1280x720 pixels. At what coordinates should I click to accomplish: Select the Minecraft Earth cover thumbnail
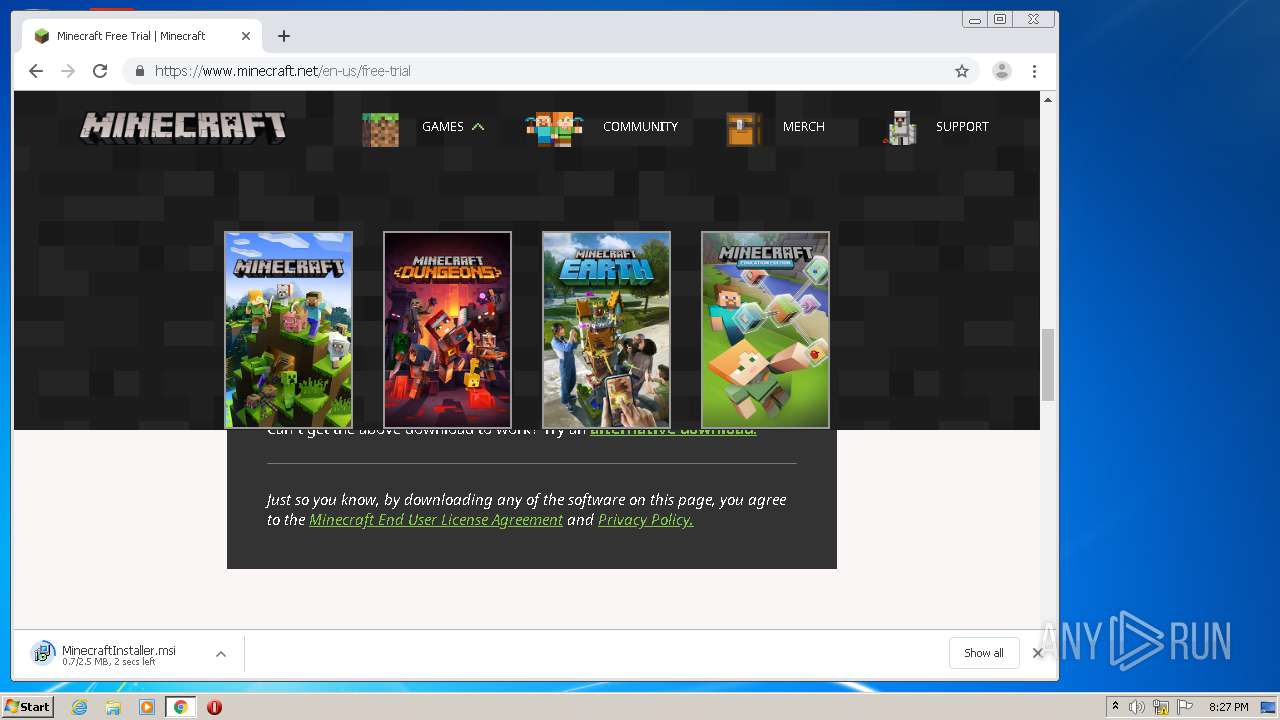(x=606, y=330)
